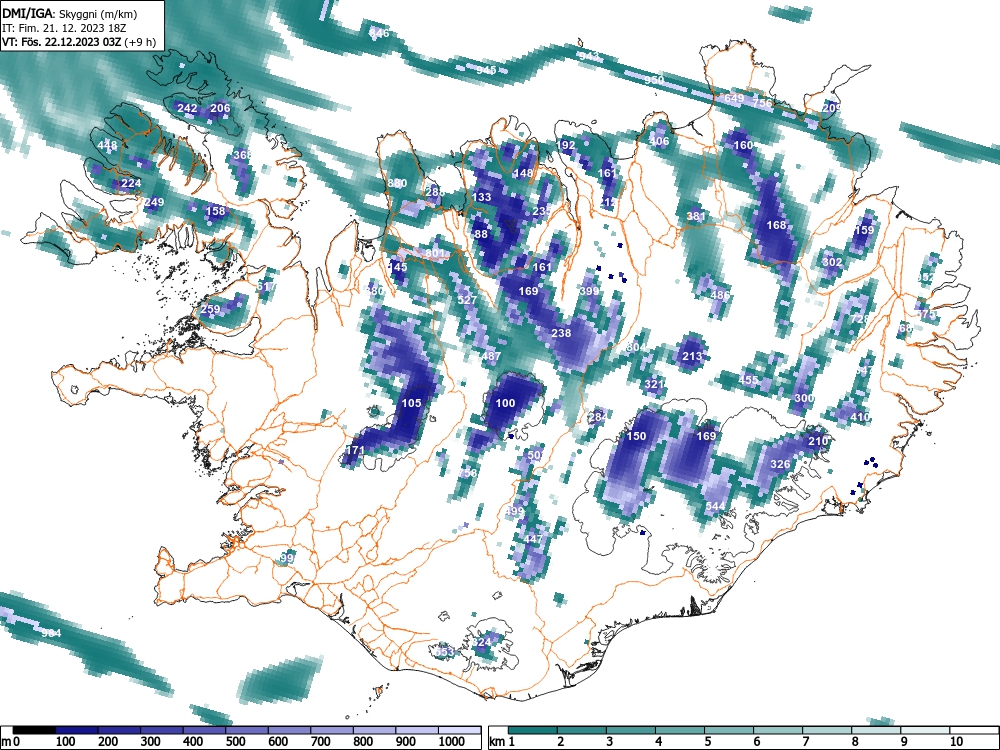Click the offshore value 945 in the north
The image size is (1000, 750).
486,70
